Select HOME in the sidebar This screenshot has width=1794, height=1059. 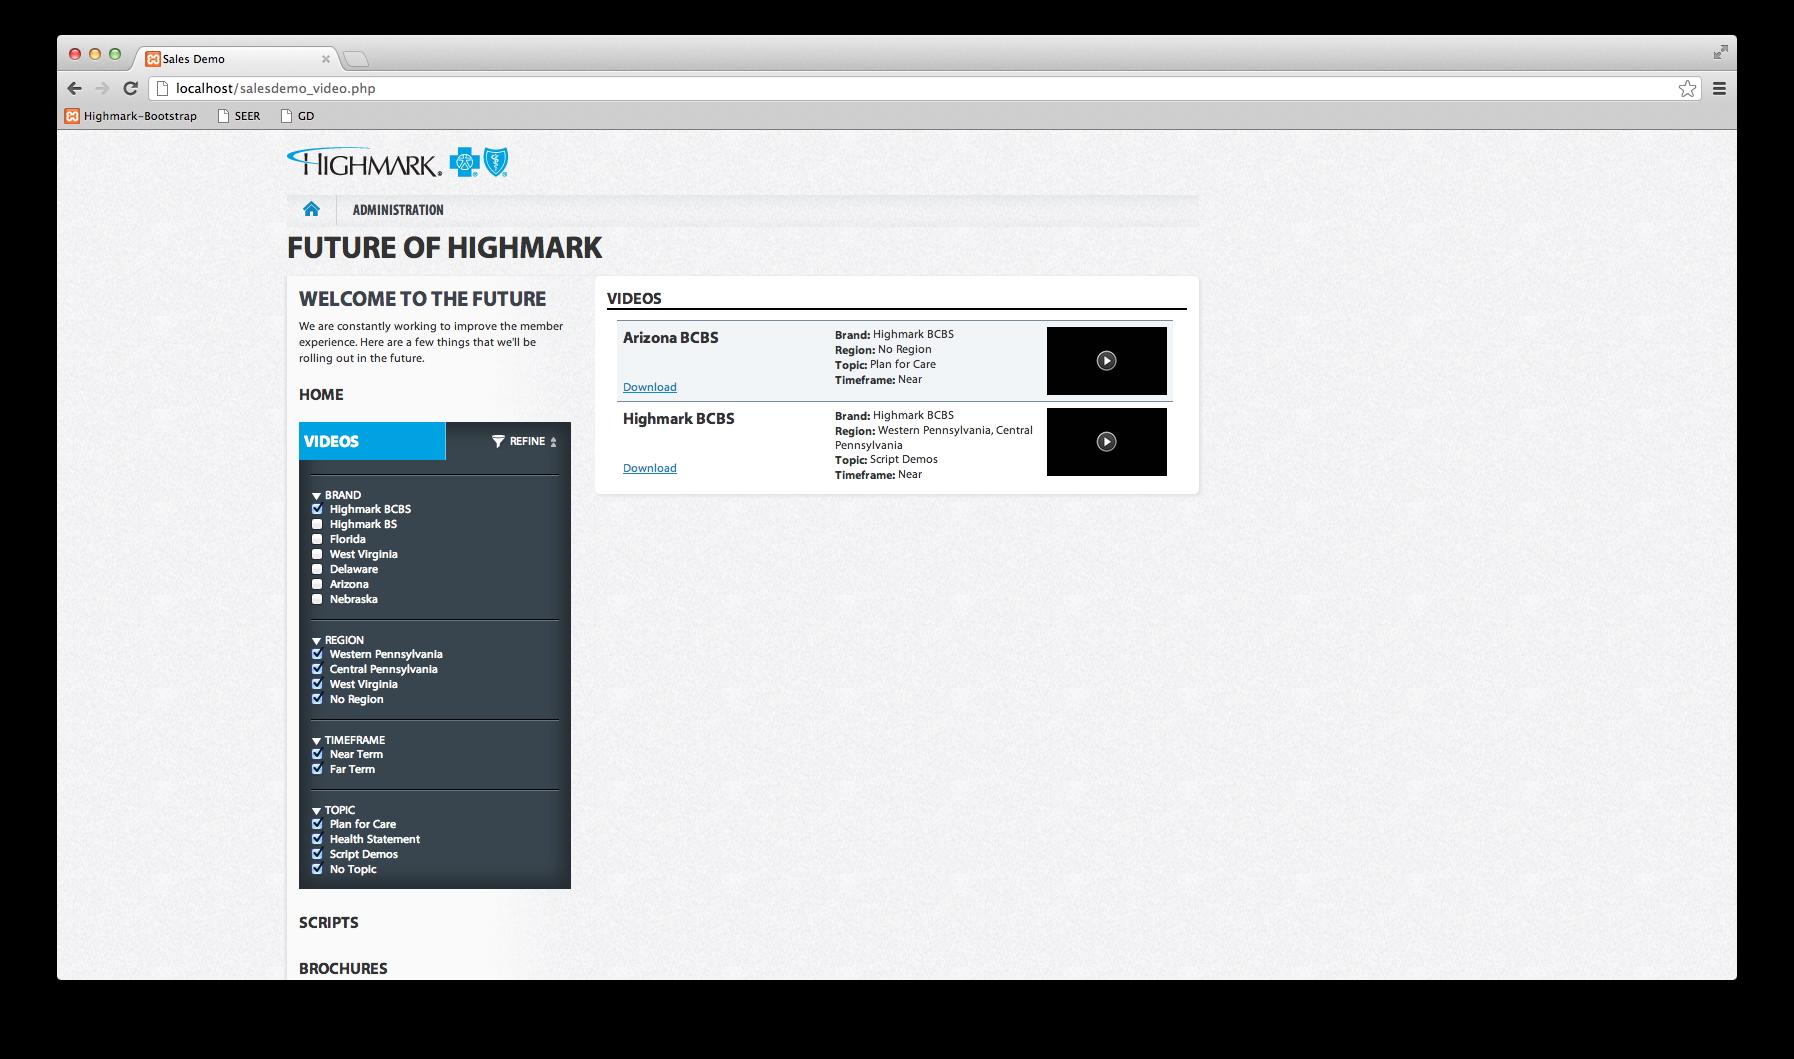coord(321,395)
